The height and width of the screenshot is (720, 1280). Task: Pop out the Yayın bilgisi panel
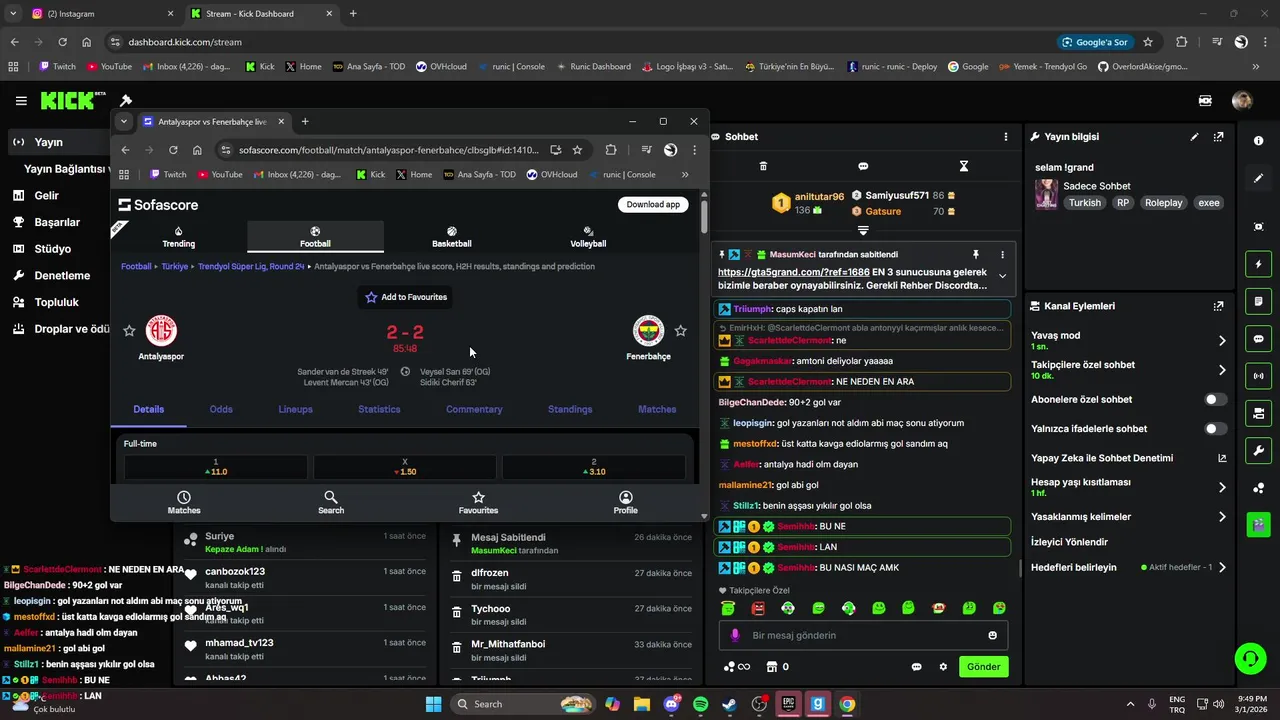(1218, 136)
